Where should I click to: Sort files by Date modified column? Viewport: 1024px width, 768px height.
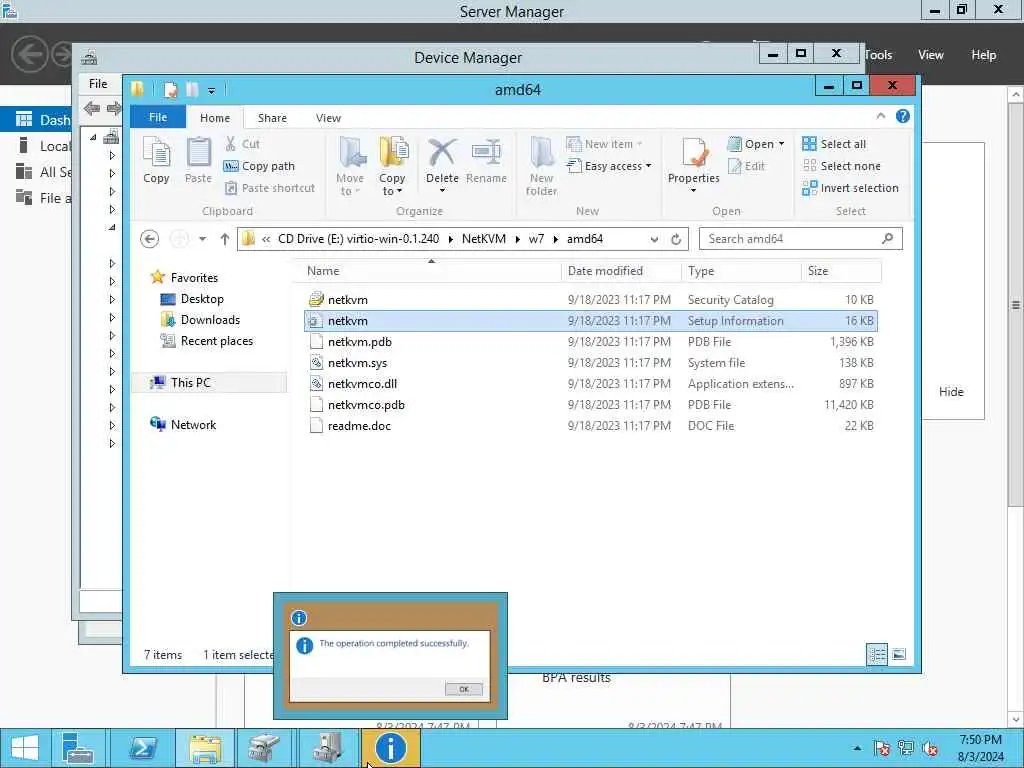click(x=620, y=271)
